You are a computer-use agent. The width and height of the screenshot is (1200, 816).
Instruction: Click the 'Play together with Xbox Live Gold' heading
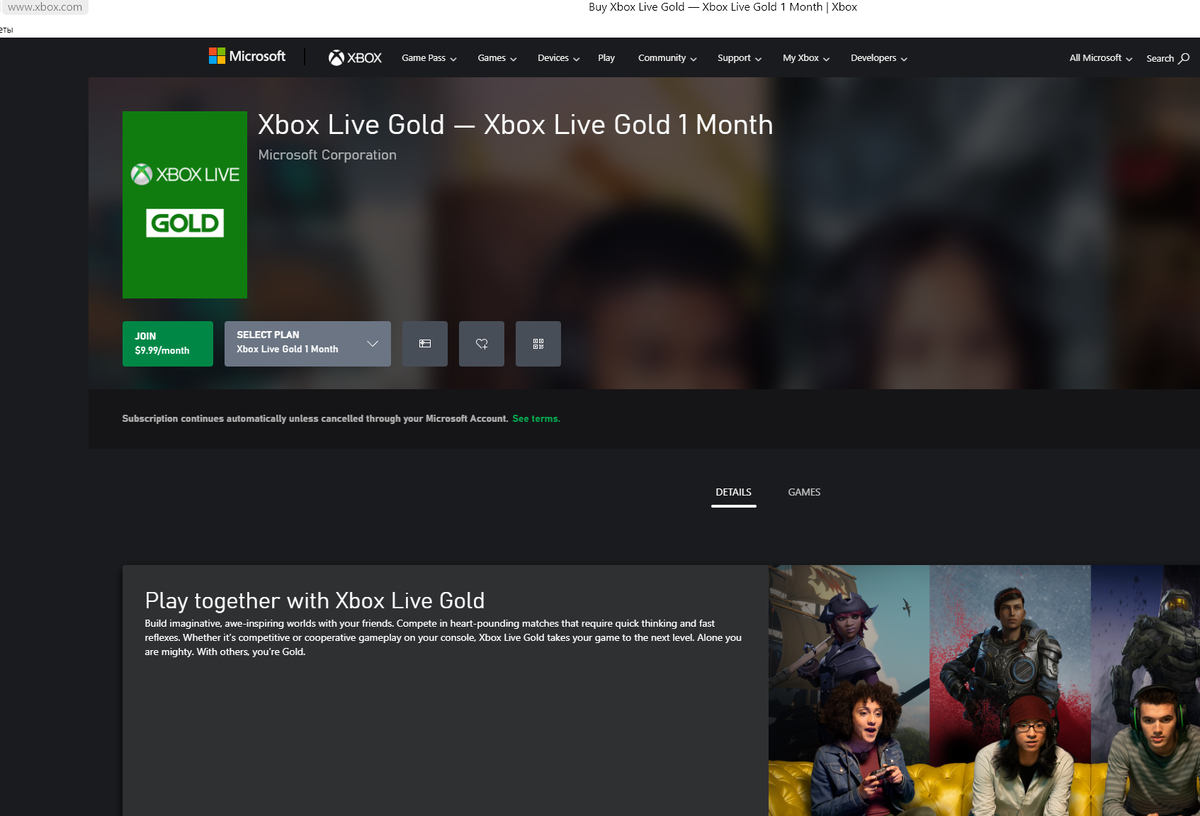(x=315, y=600)
